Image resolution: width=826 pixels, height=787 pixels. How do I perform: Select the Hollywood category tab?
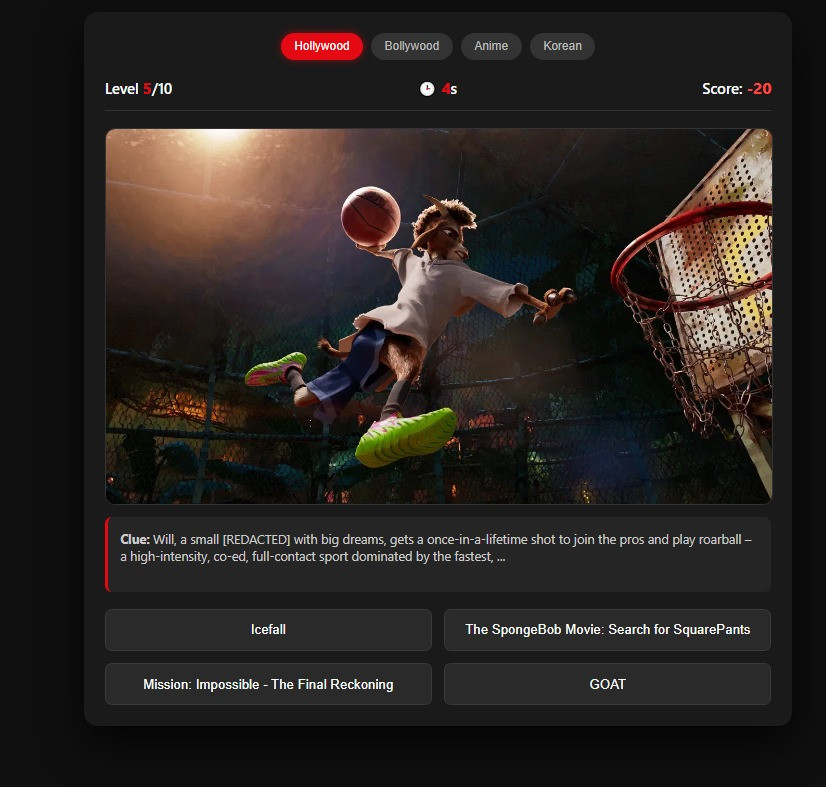click(x=321, y=46)
